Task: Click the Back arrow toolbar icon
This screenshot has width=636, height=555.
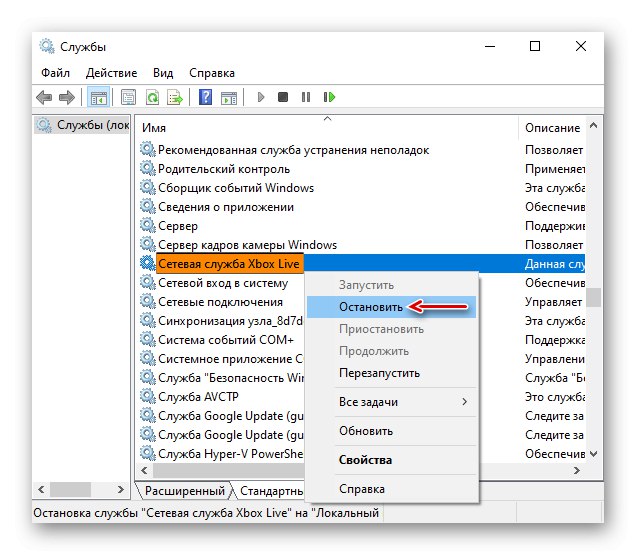Action: click(x=44, y=97)
